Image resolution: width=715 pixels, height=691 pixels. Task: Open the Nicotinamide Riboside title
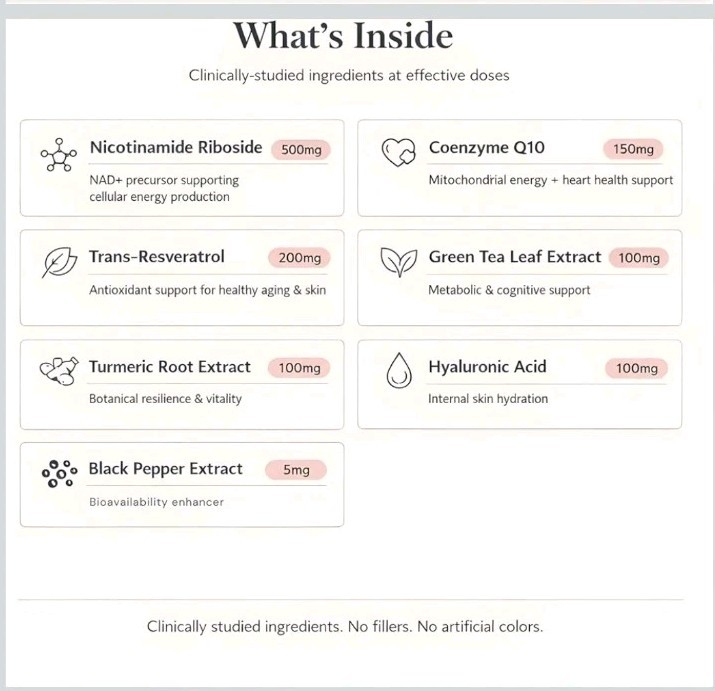point(176,147)
